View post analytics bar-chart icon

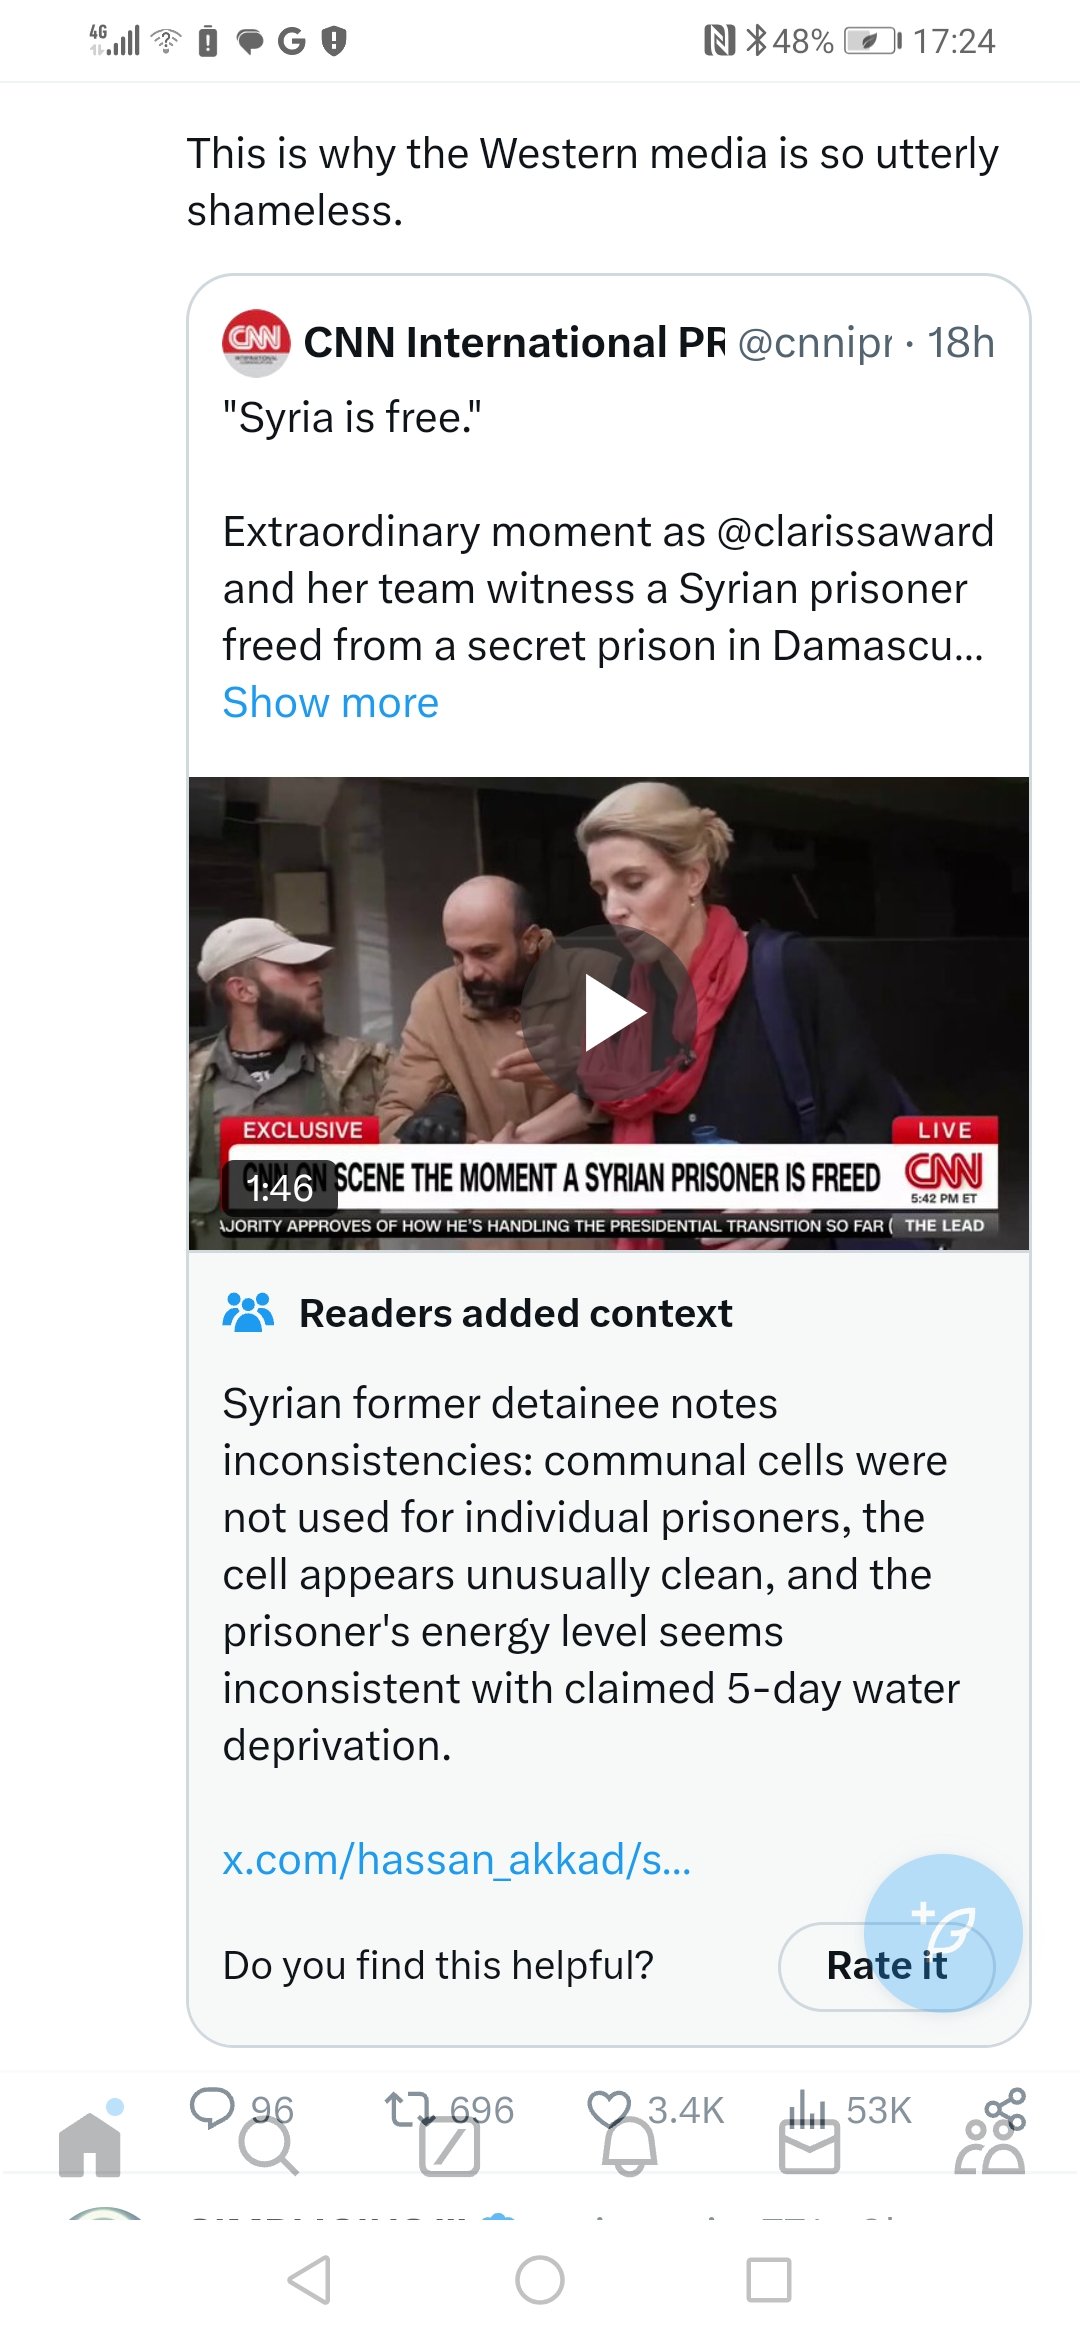click(x=808, y=2108)
